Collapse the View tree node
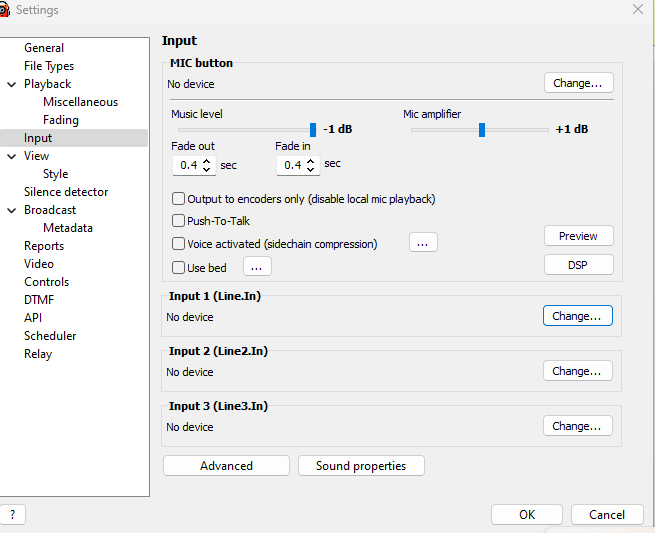This screenshot has width=655, height=533. point(11,156)
